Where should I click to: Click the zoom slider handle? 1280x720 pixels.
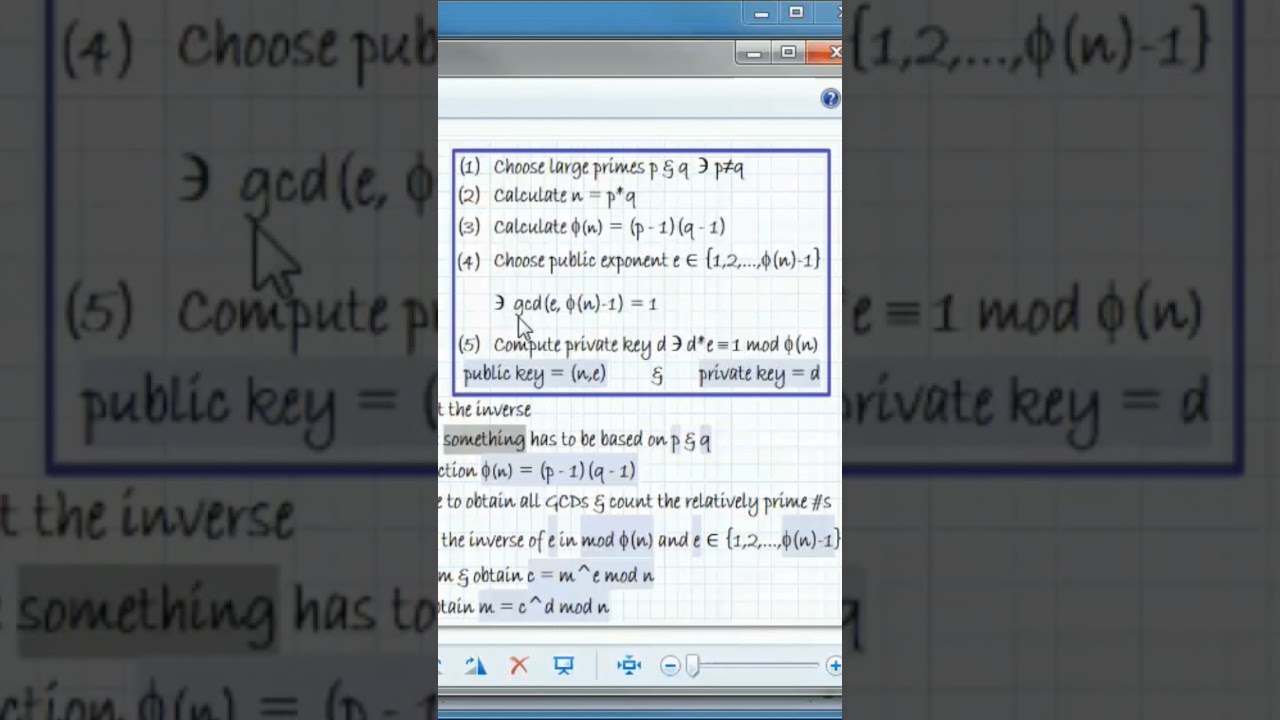click(x=692, y=666)
